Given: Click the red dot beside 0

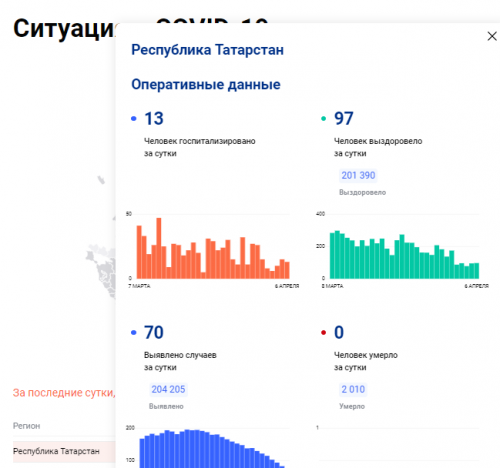Looking at the screenshot, I should pyautogui.click(x=323, y=332).
